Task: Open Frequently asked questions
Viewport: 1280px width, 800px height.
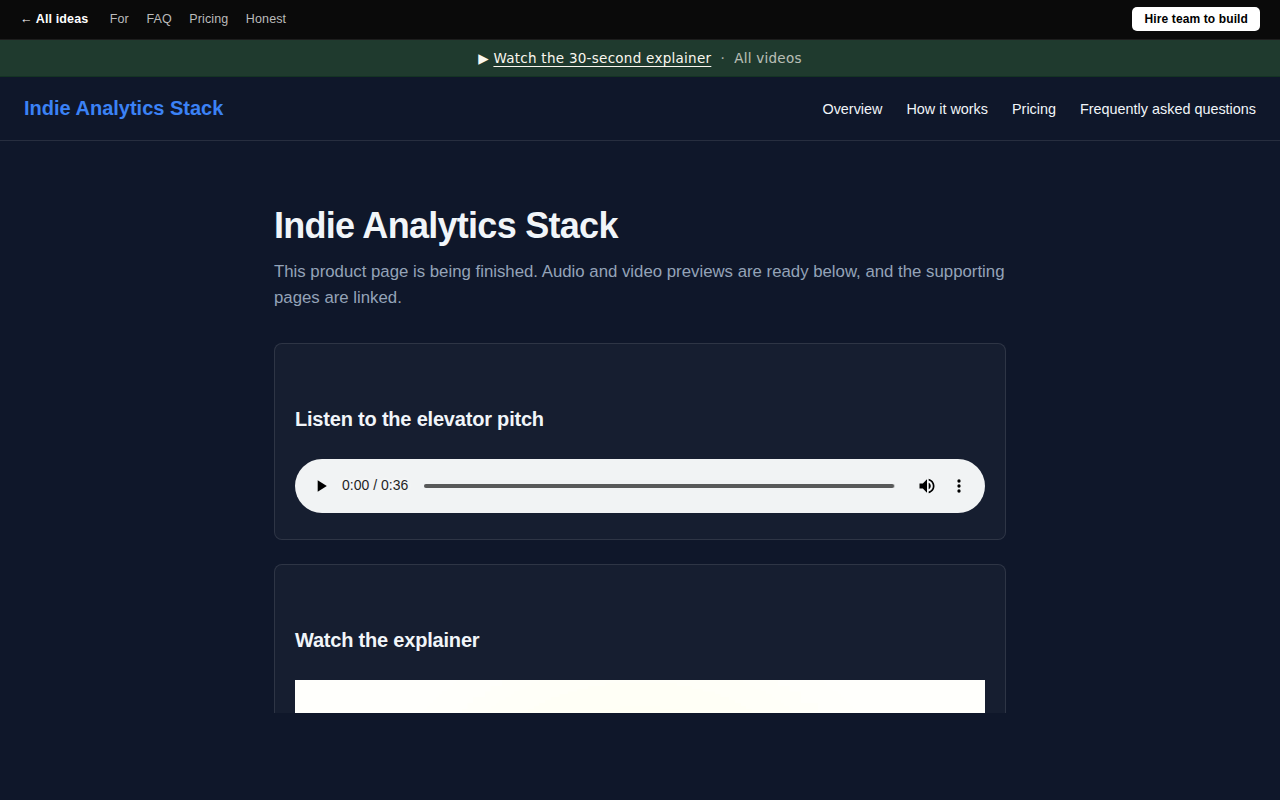Action: [x=1168, y=109]
